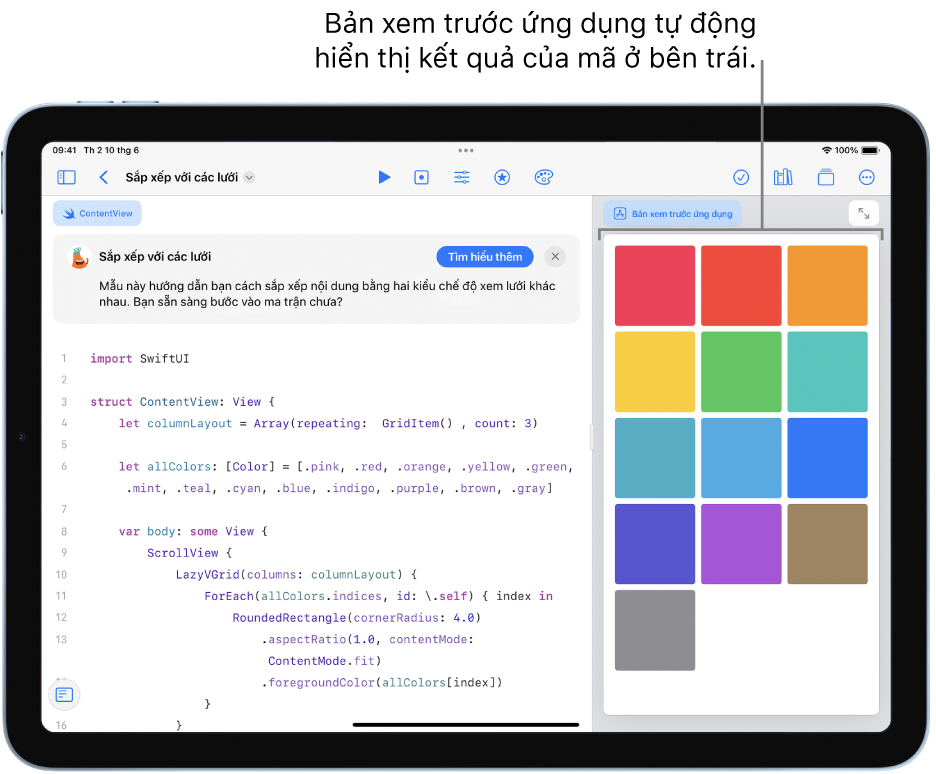
Task: Click the tutorial mascot character icon
Action: [x=80, y=257]
